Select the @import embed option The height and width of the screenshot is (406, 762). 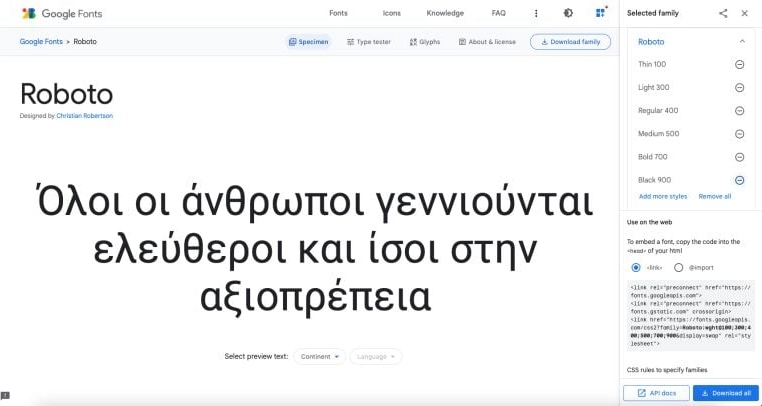[678, 267]
